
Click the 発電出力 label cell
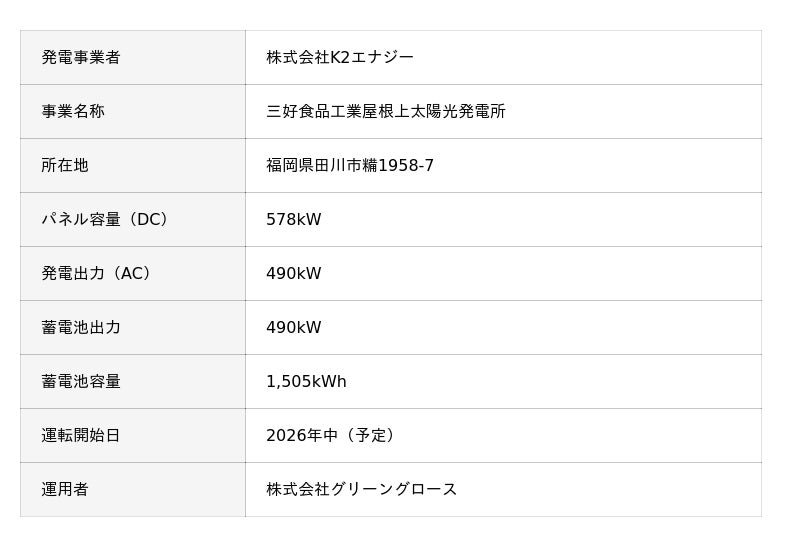coord(80,273)
